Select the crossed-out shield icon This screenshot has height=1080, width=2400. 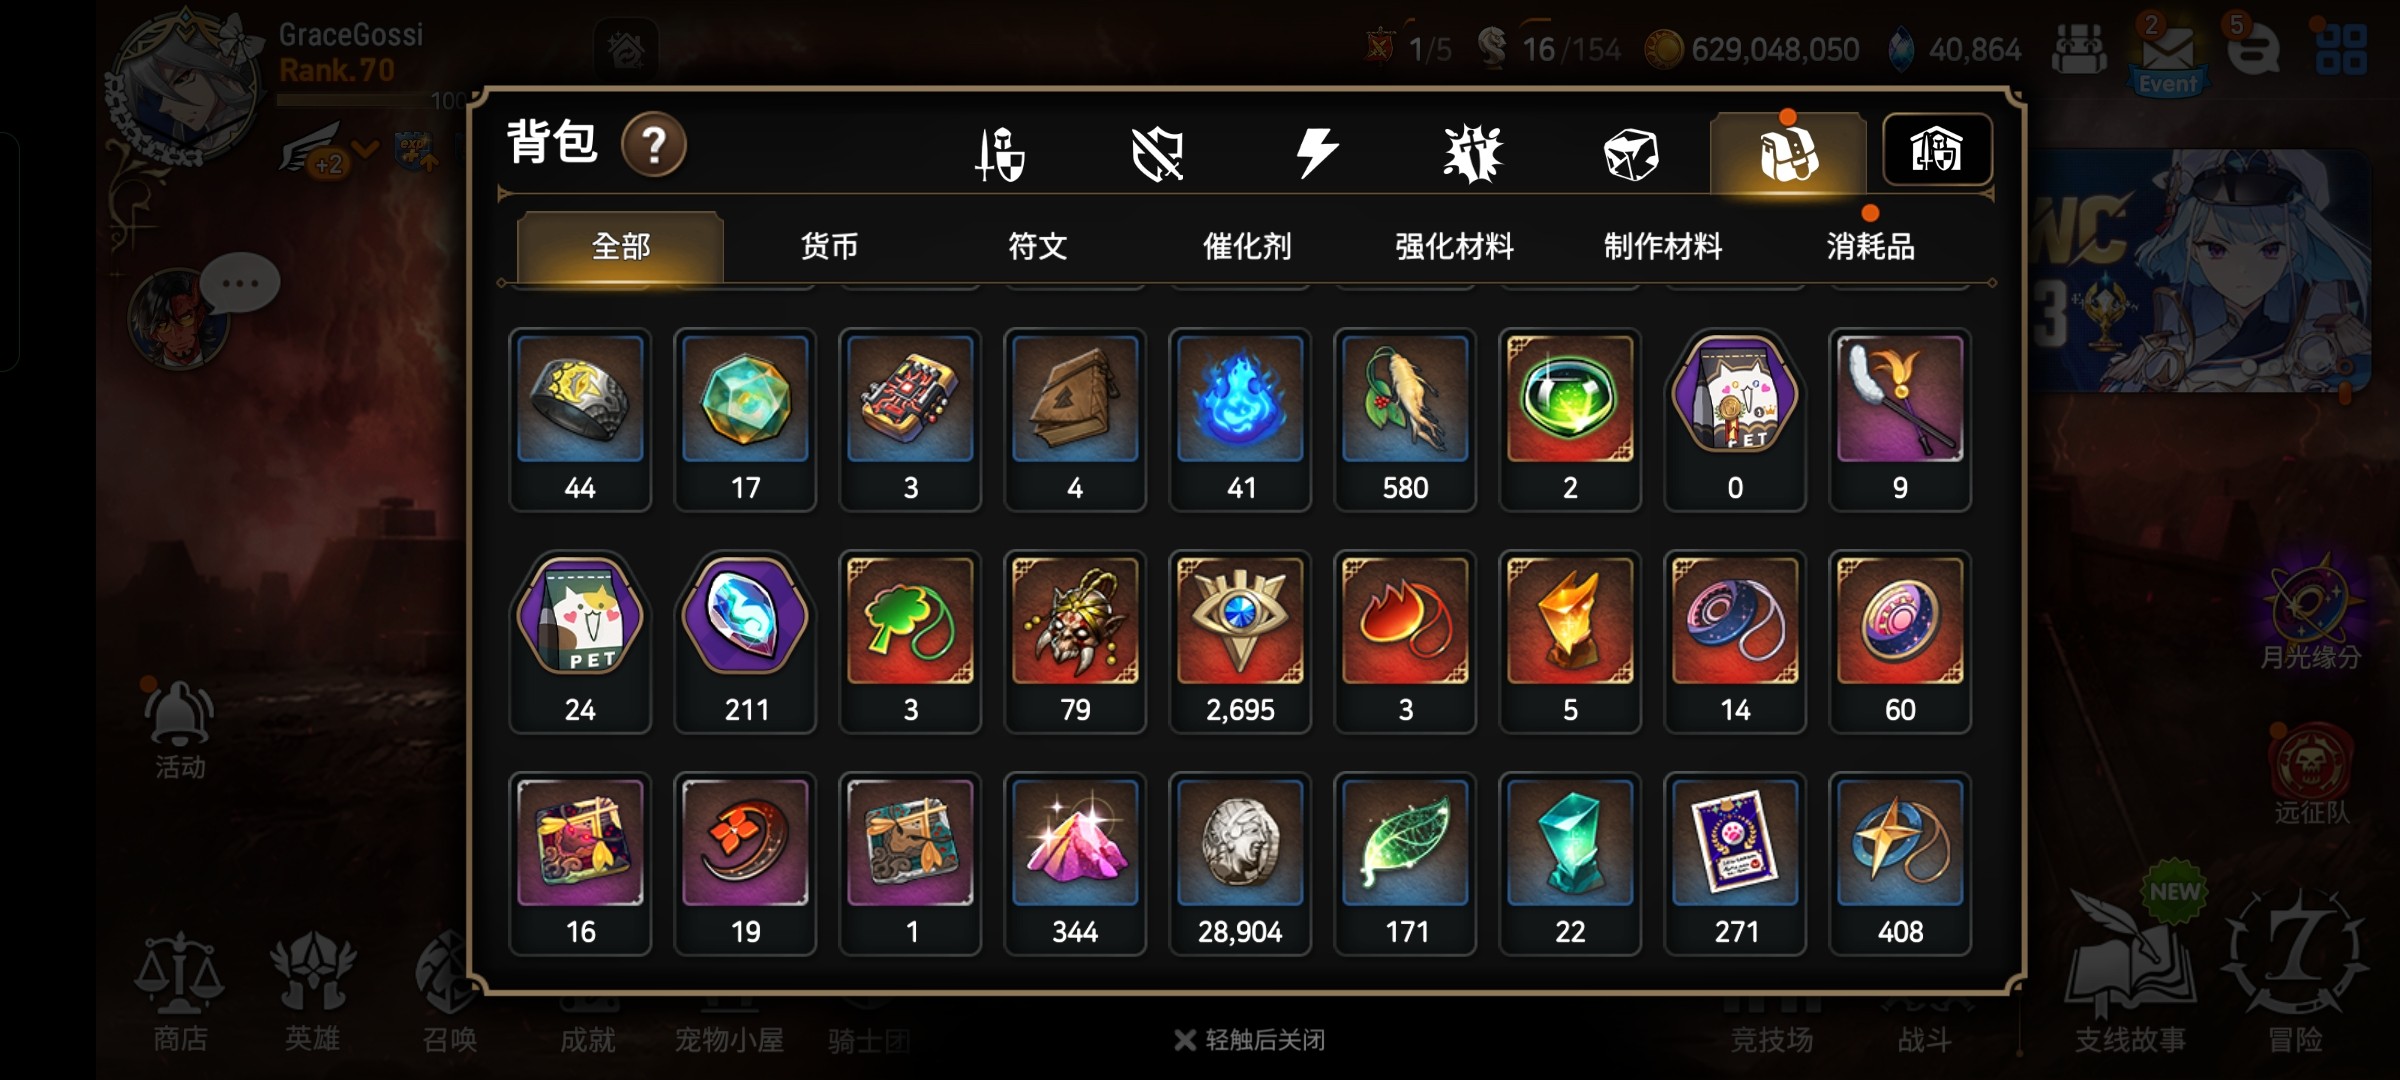click(1158, 154)
